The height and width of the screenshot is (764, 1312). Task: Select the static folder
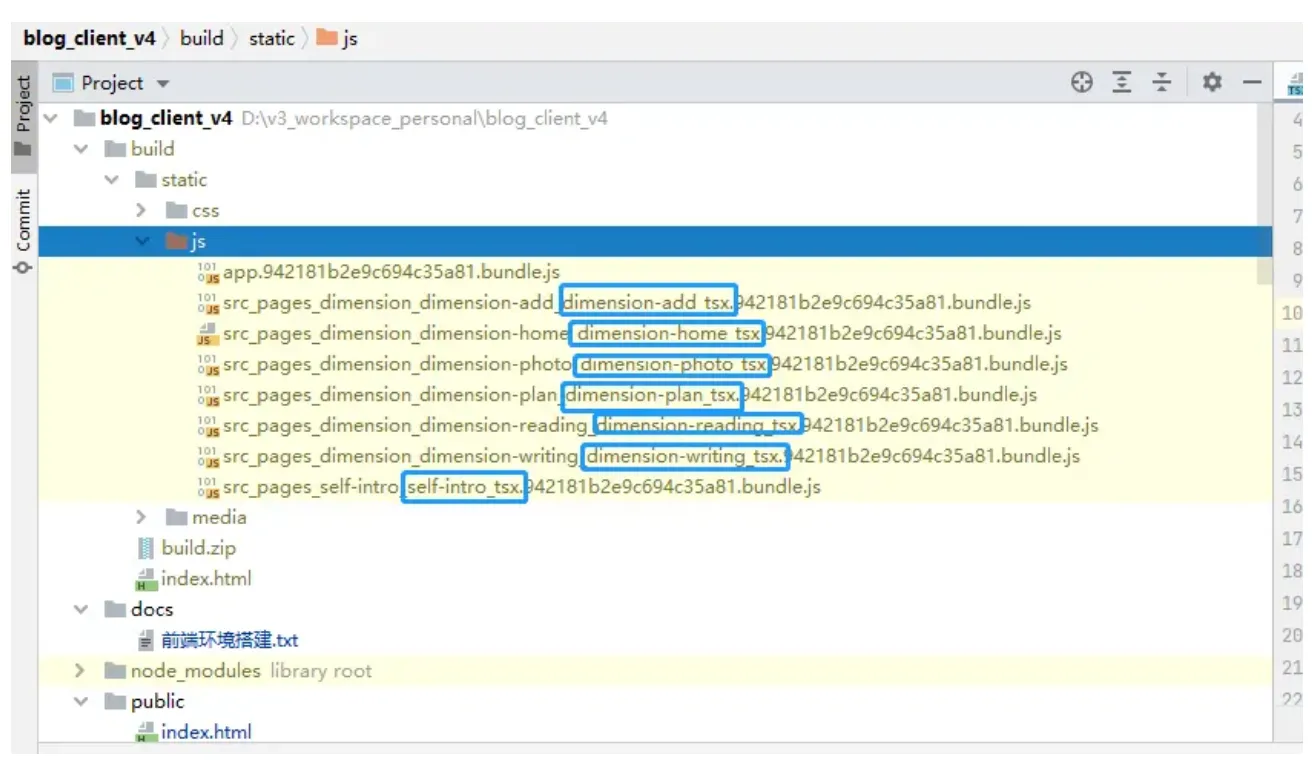click(184, 180)
